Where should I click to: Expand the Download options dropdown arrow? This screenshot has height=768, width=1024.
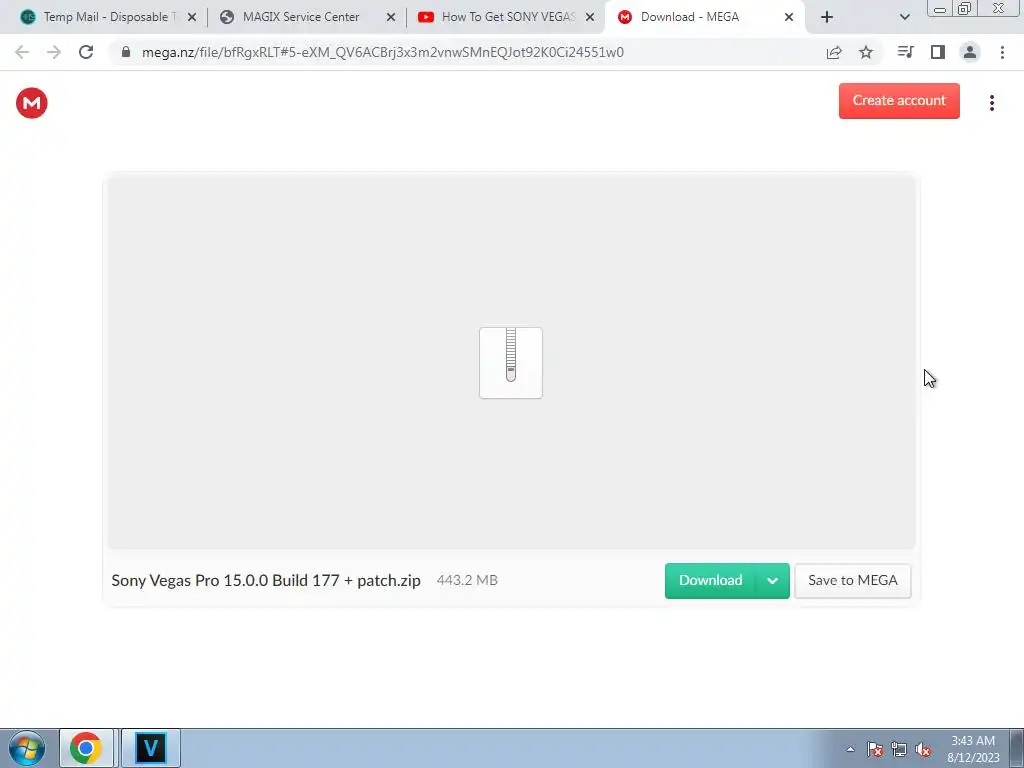click(x=773, y=581)
